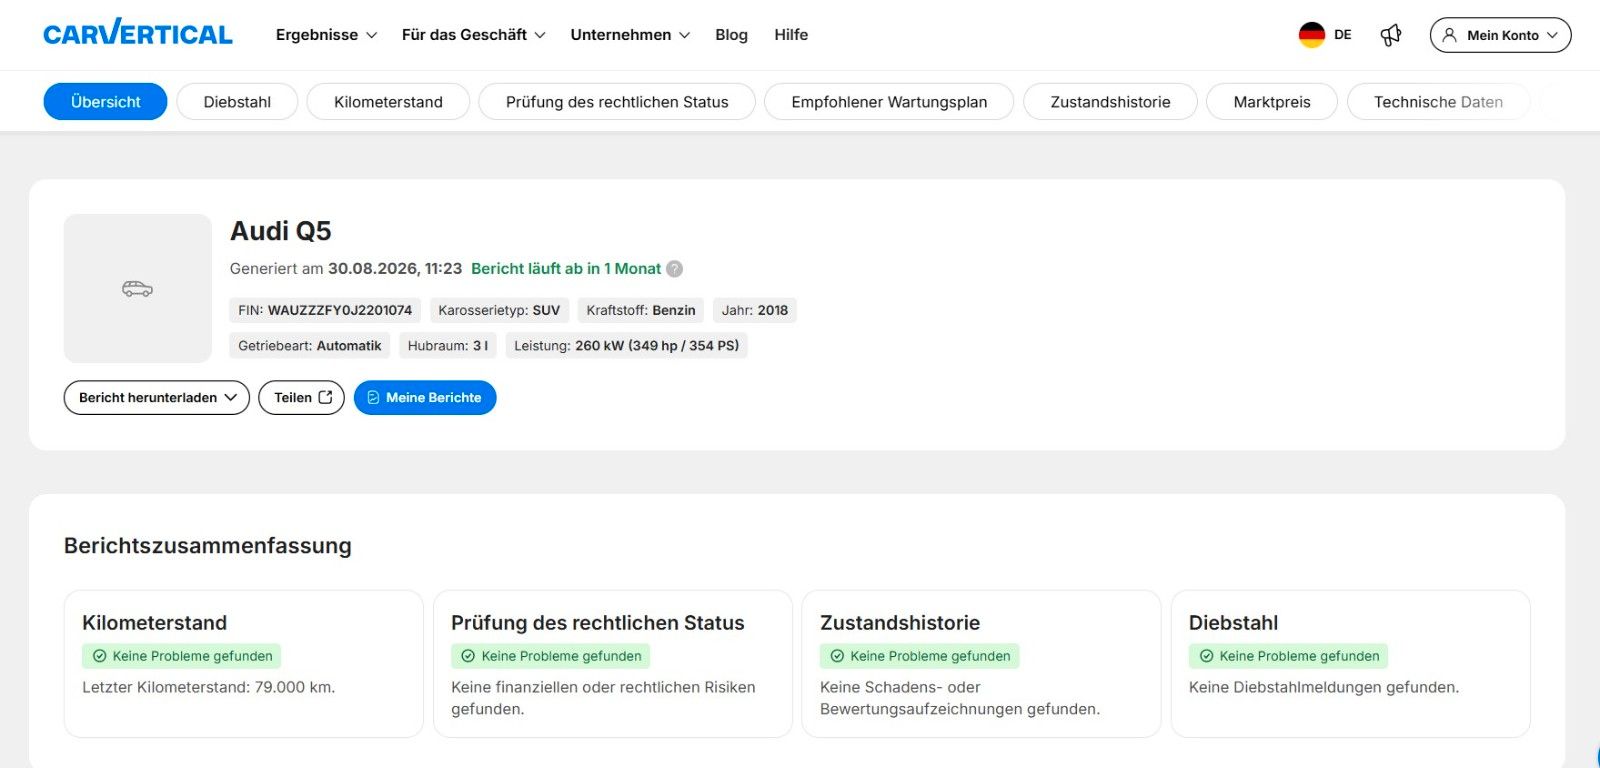The width and height of the screenshot is (1600, 768).
Task: Open the Empfohlener Wartungsplan tab
Action: tap(889, 102)
